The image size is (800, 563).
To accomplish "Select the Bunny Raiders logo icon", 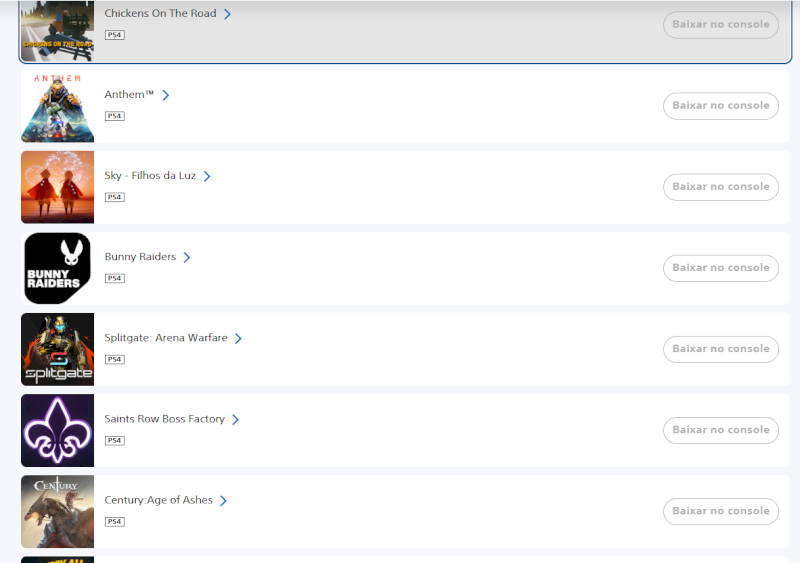I will click(x=57, y=268).
